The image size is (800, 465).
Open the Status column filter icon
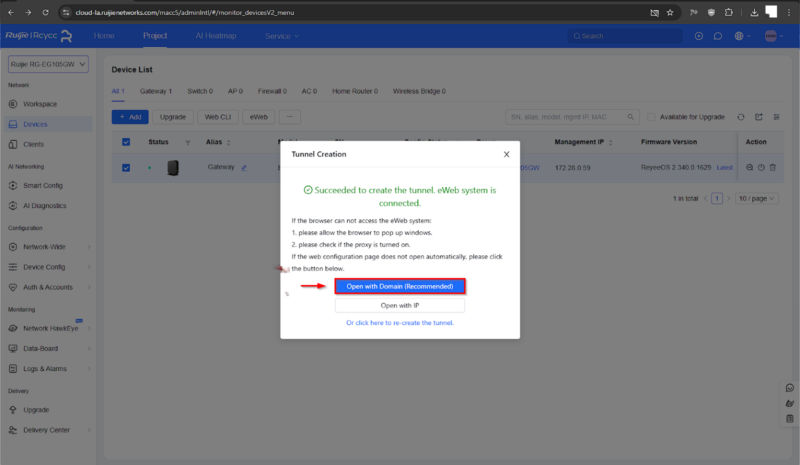pos(188,142)
